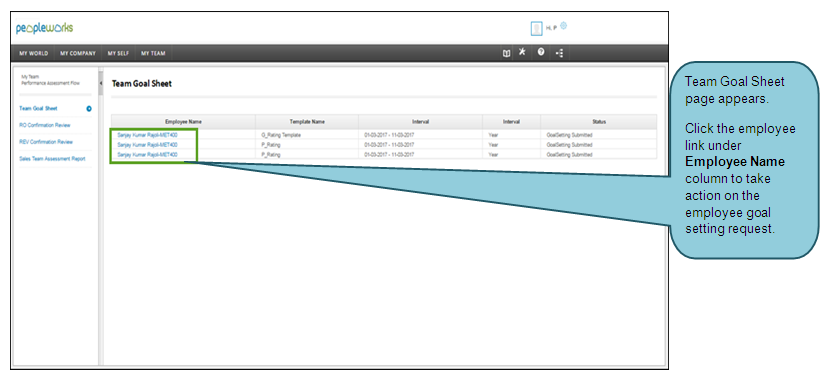
Task: Open Sales Team Assessment Report link
Action: tap(52, 159)
